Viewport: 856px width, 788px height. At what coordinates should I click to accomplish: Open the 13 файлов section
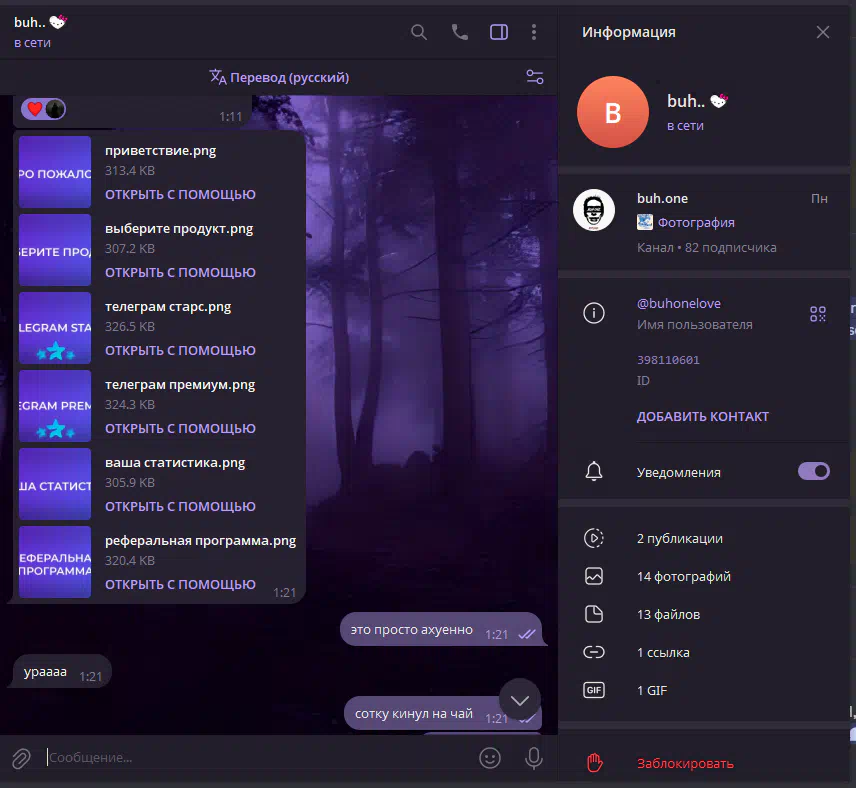[x=668, y=614]
